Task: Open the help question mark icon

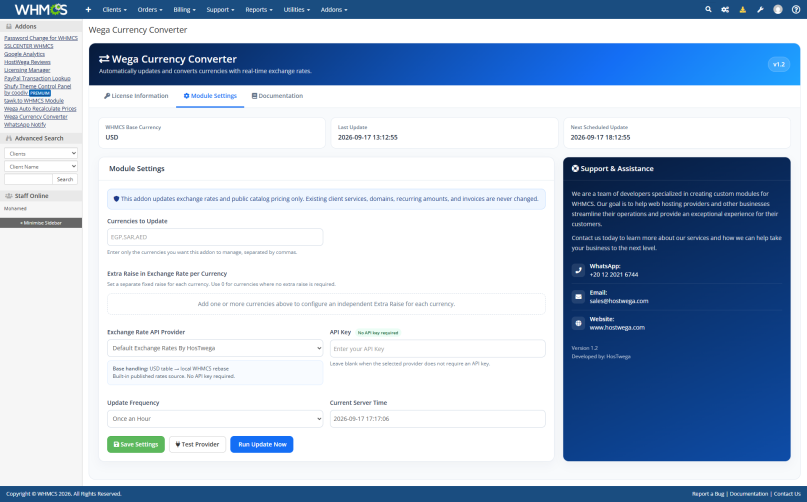Action: [x=796, y=9]
